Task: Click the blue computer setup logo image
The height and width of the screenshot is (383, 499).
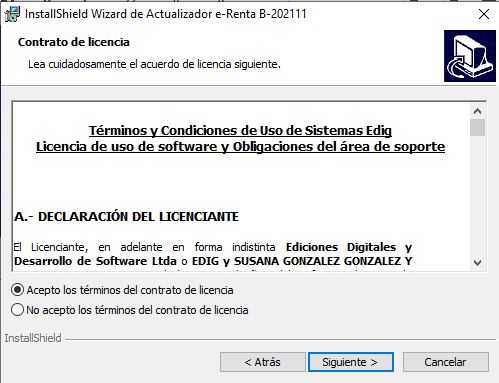Action: [x=470, y=56]
